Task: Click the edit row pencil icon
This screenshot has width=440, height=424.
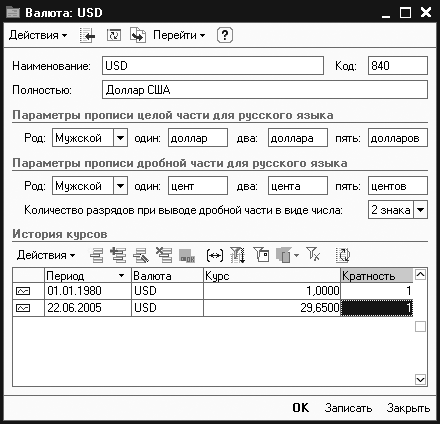Action: coord(141,256)
